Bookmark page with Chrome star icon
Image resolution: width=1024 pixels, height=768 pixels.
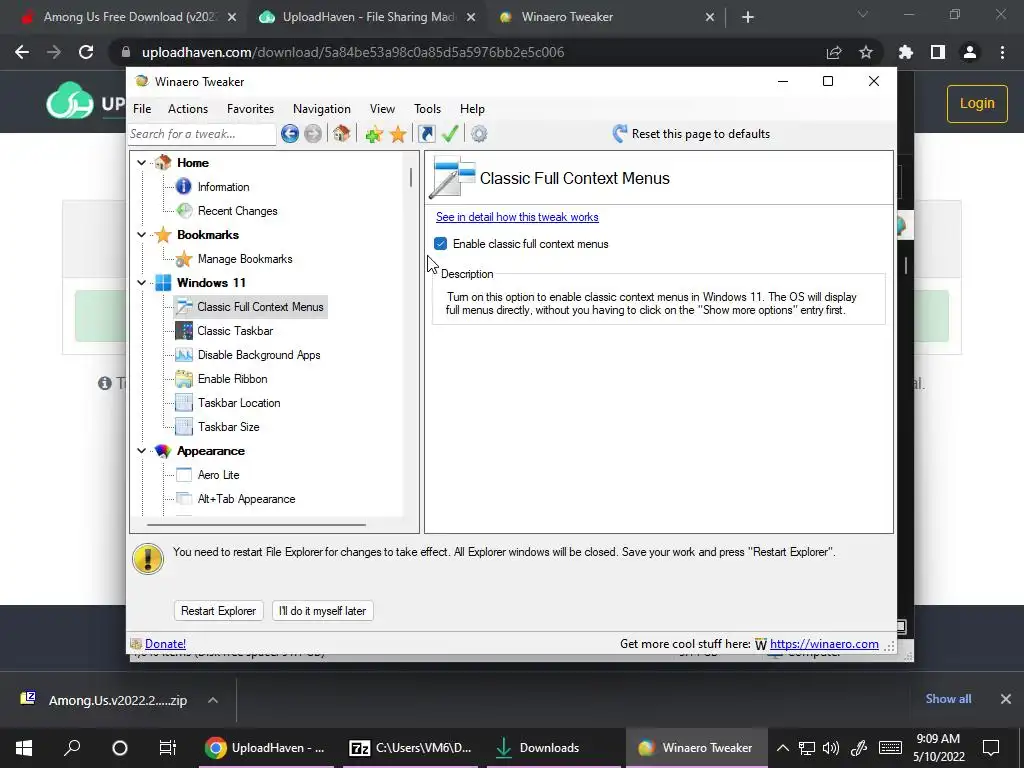866,52
